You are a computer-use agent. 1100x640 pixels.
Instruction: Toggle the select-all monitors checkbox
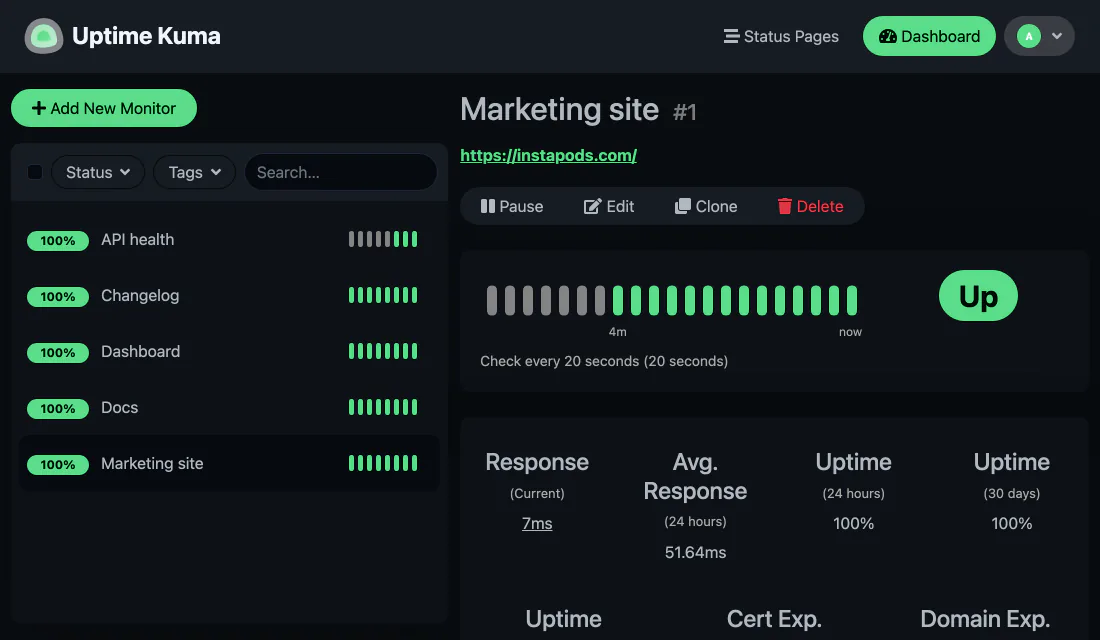(x=34, y=172)
